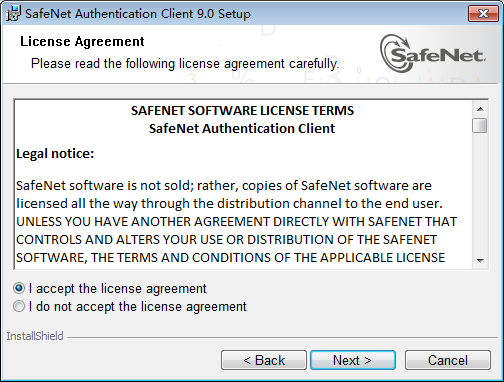
Task: Click the line starting 'UNLESS YOU HAVE ANOTHER AGREEMENT'
Action: (236, 222)
